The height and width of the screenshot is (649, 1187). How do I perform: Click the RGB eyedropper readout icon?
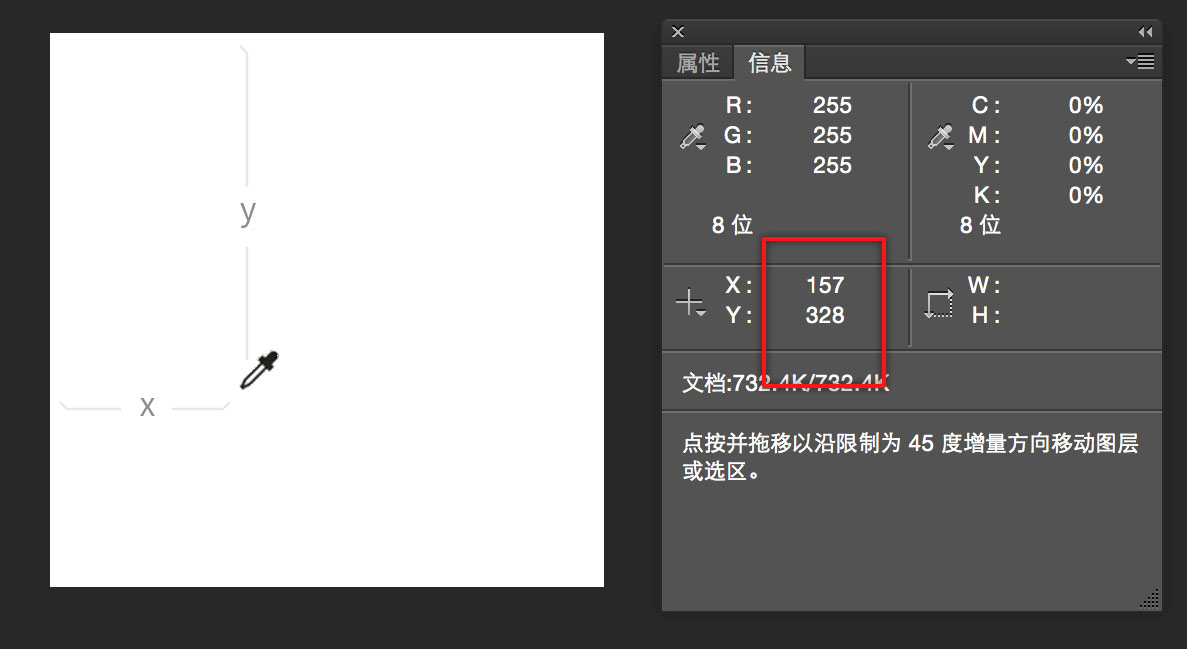pyautogui.click(x=693, y=136)
